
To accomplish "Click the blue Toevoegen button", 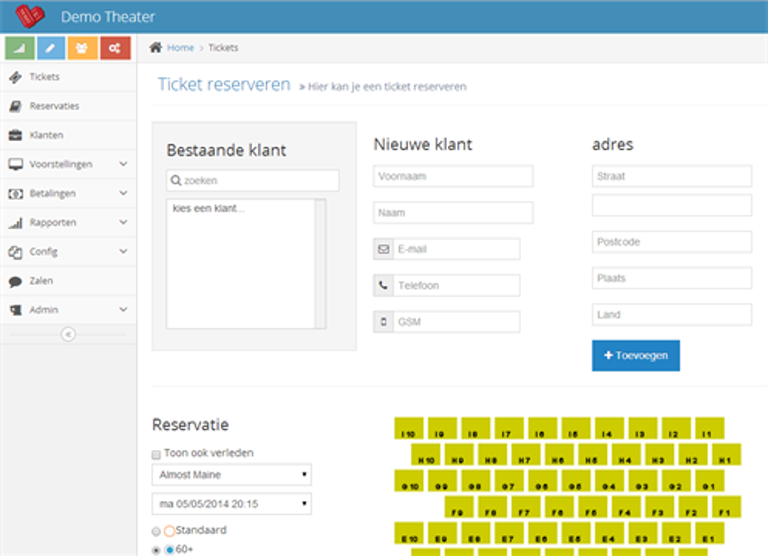I will pyautogui.click(x=635, y=356).
